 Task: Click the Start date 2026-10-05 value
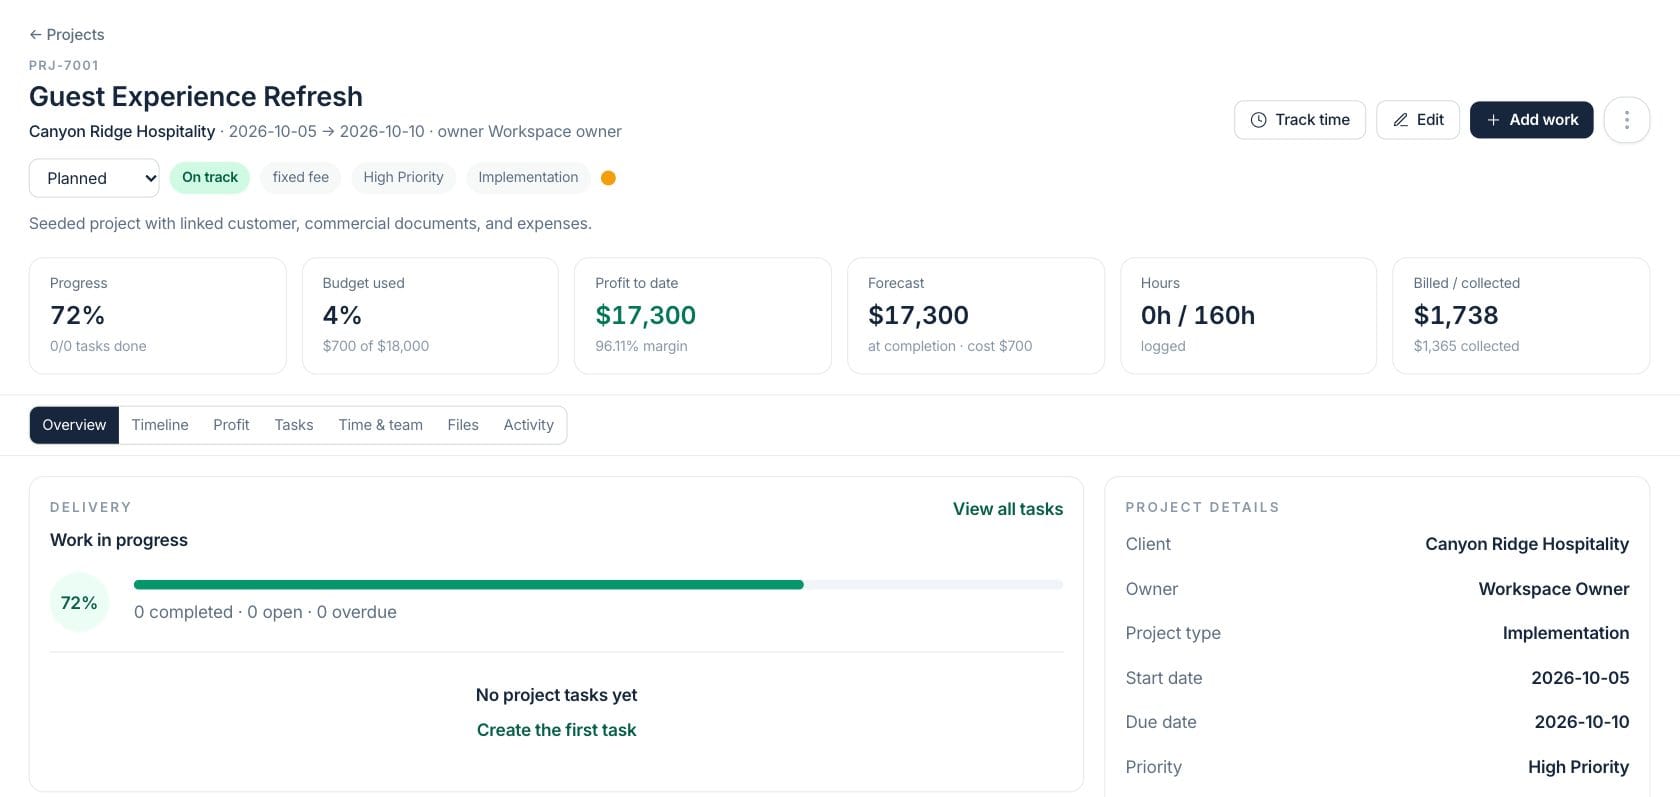pyautogui.click(x=1580, y=678)
